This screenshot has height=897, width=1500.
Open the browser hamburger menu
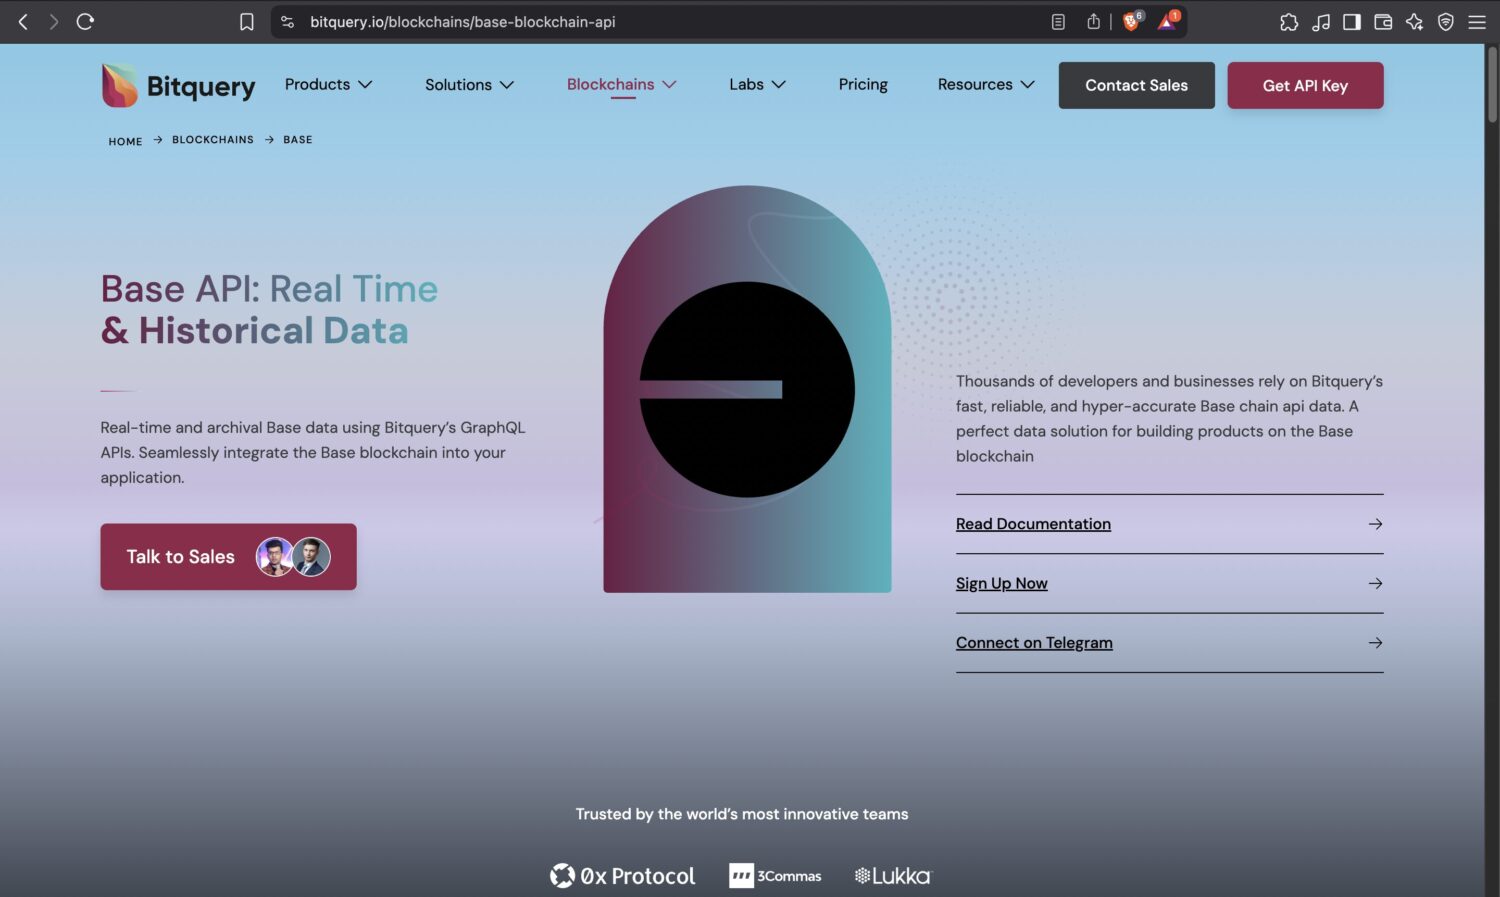click(x=1477, y=22)
